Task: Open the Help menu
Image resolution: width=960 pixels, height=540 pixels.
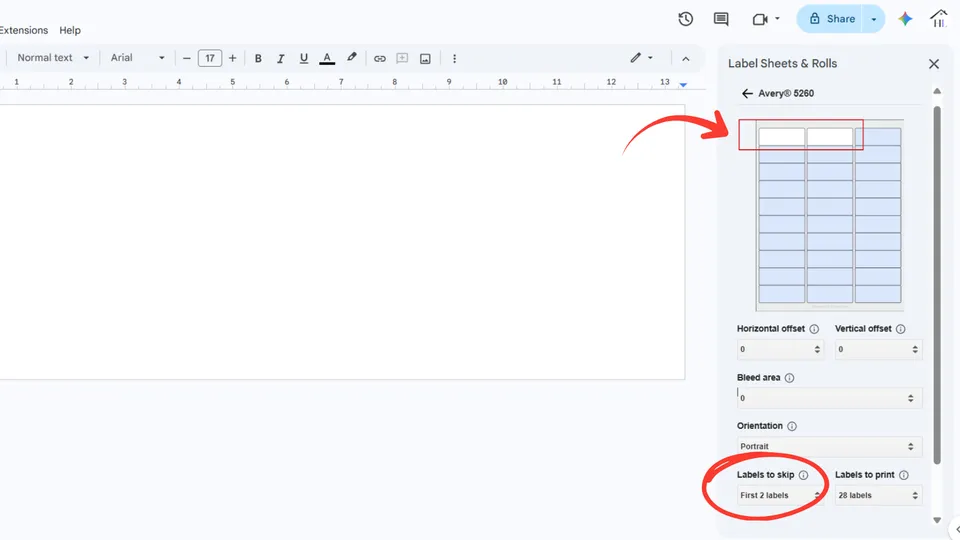Action: click(70, 30)
